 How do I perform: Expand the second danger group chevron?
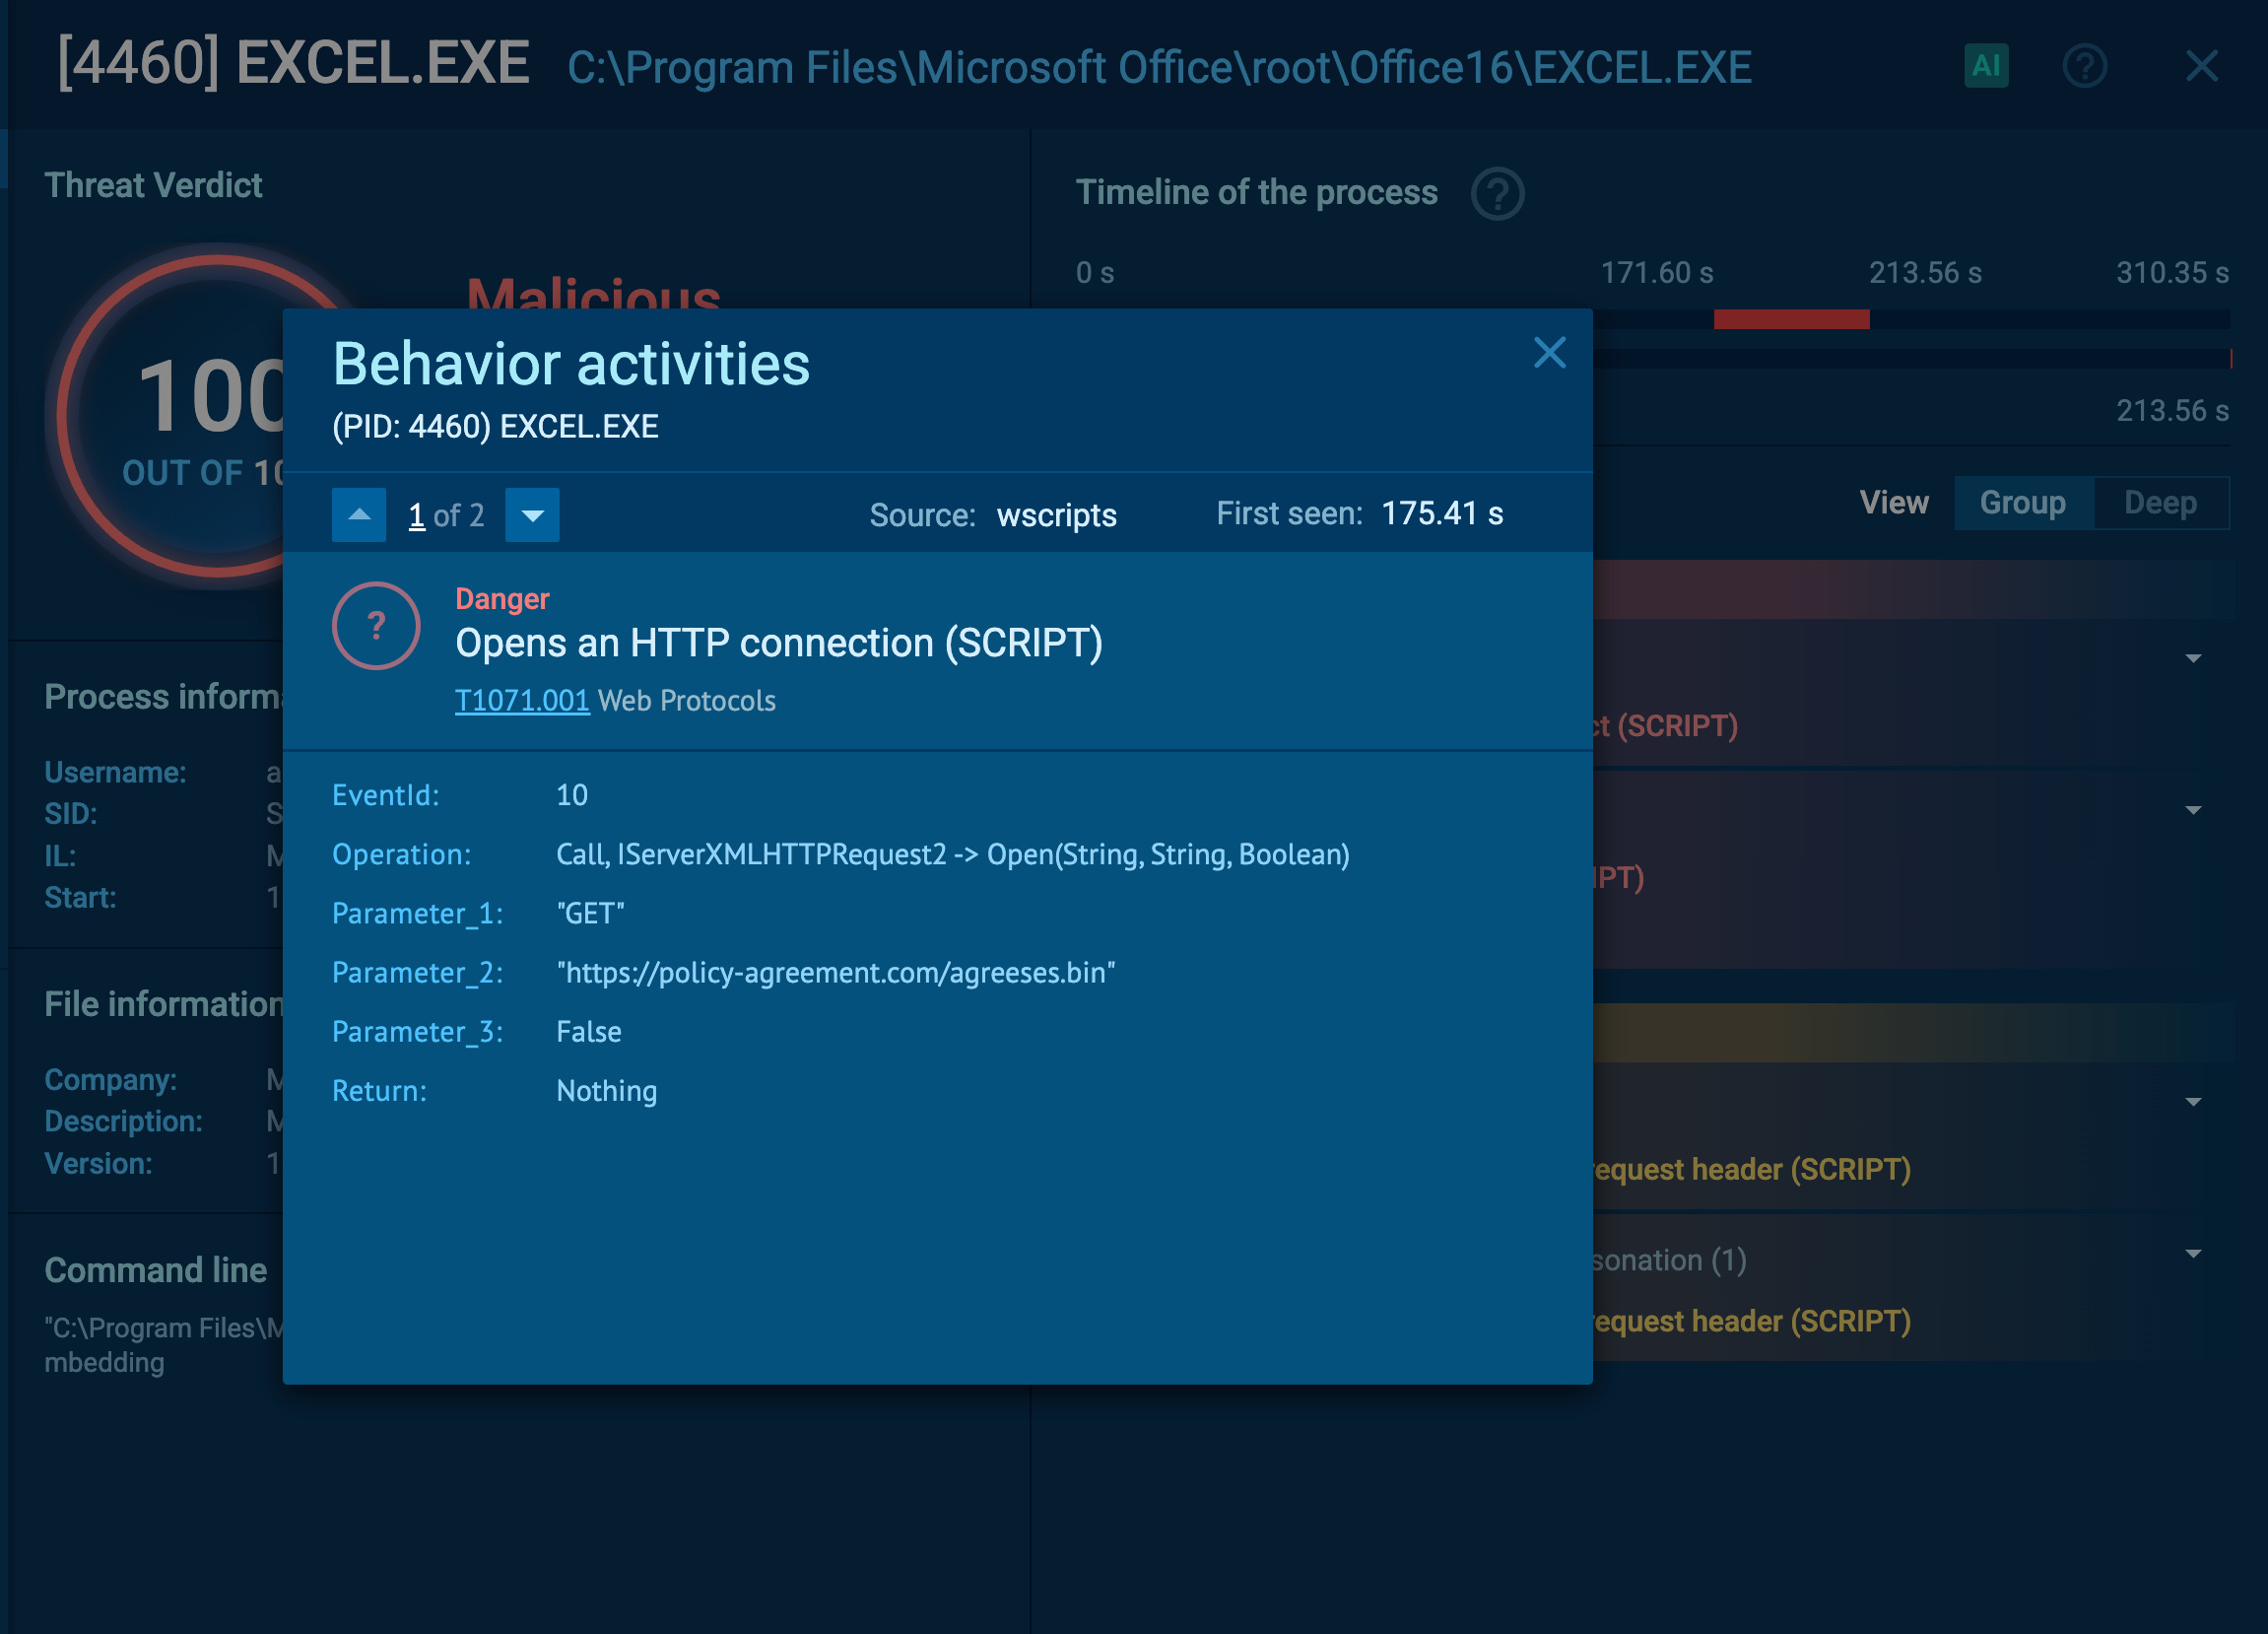pos(2193,810)
